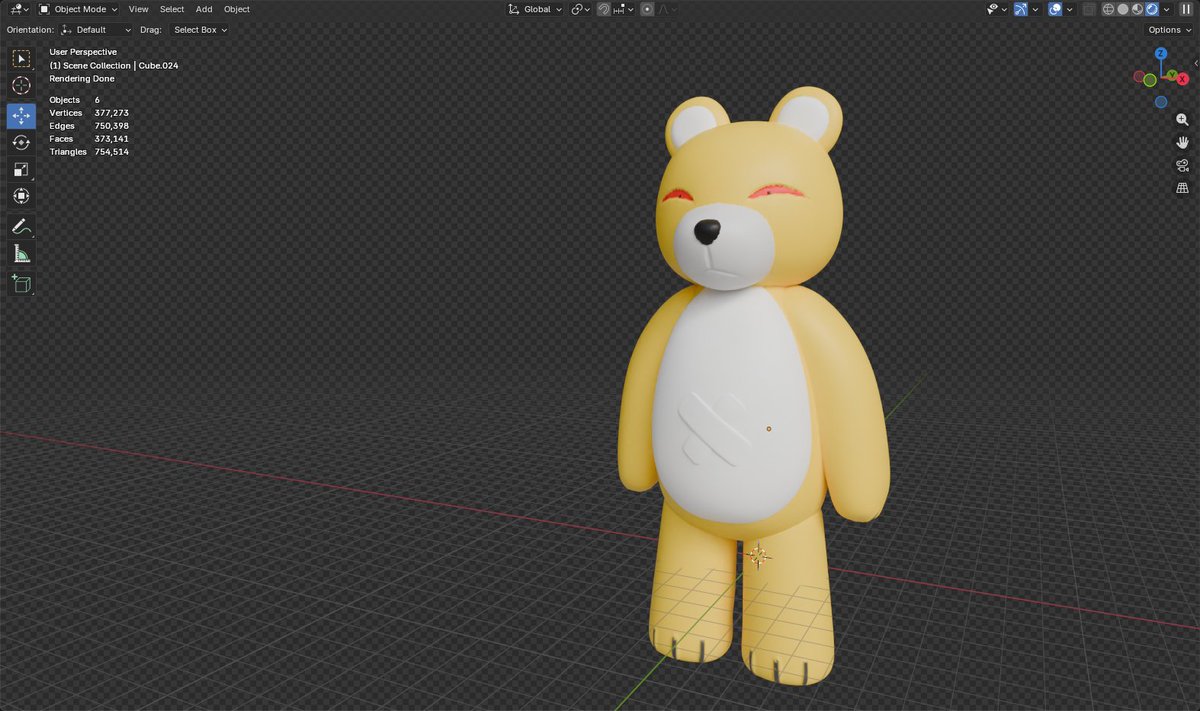Image resolution: width=1200 pixels, height=711 pixels.
Task: Open the Object Mode dropdown
Action: pos(77,9)
